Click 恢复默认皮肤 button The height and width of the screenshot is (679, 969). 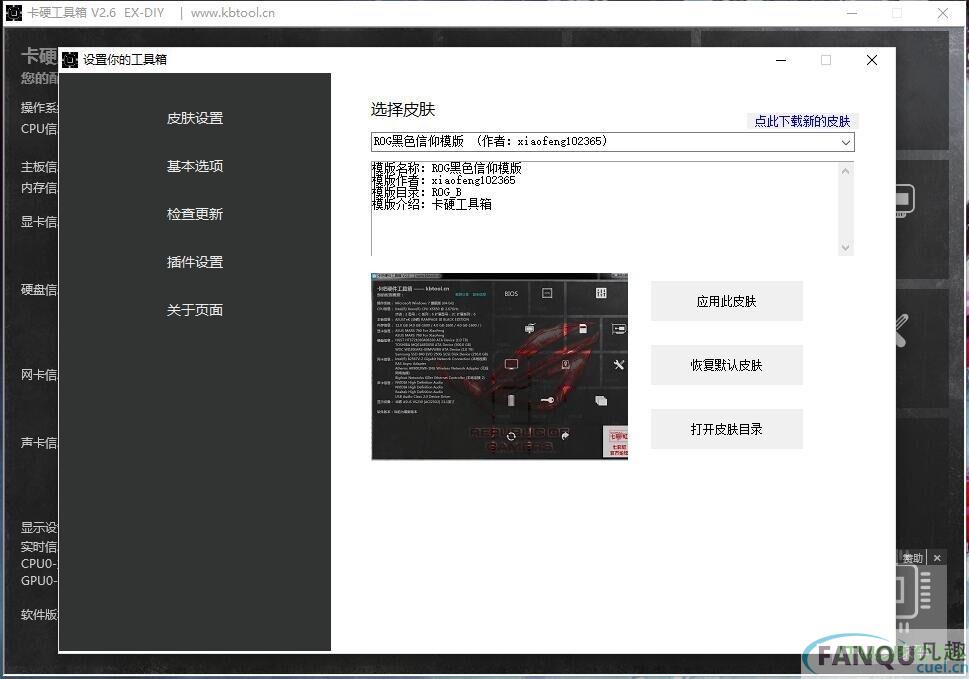point(727,365)
